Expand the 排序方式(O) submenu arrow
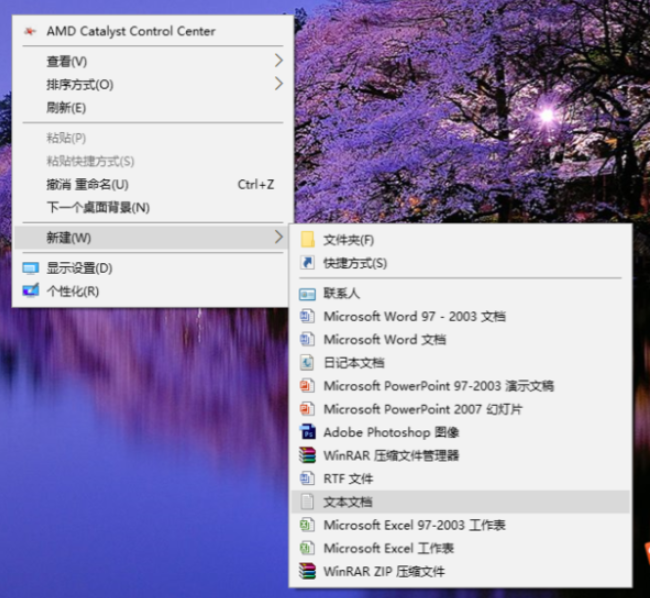 point(278,84)
